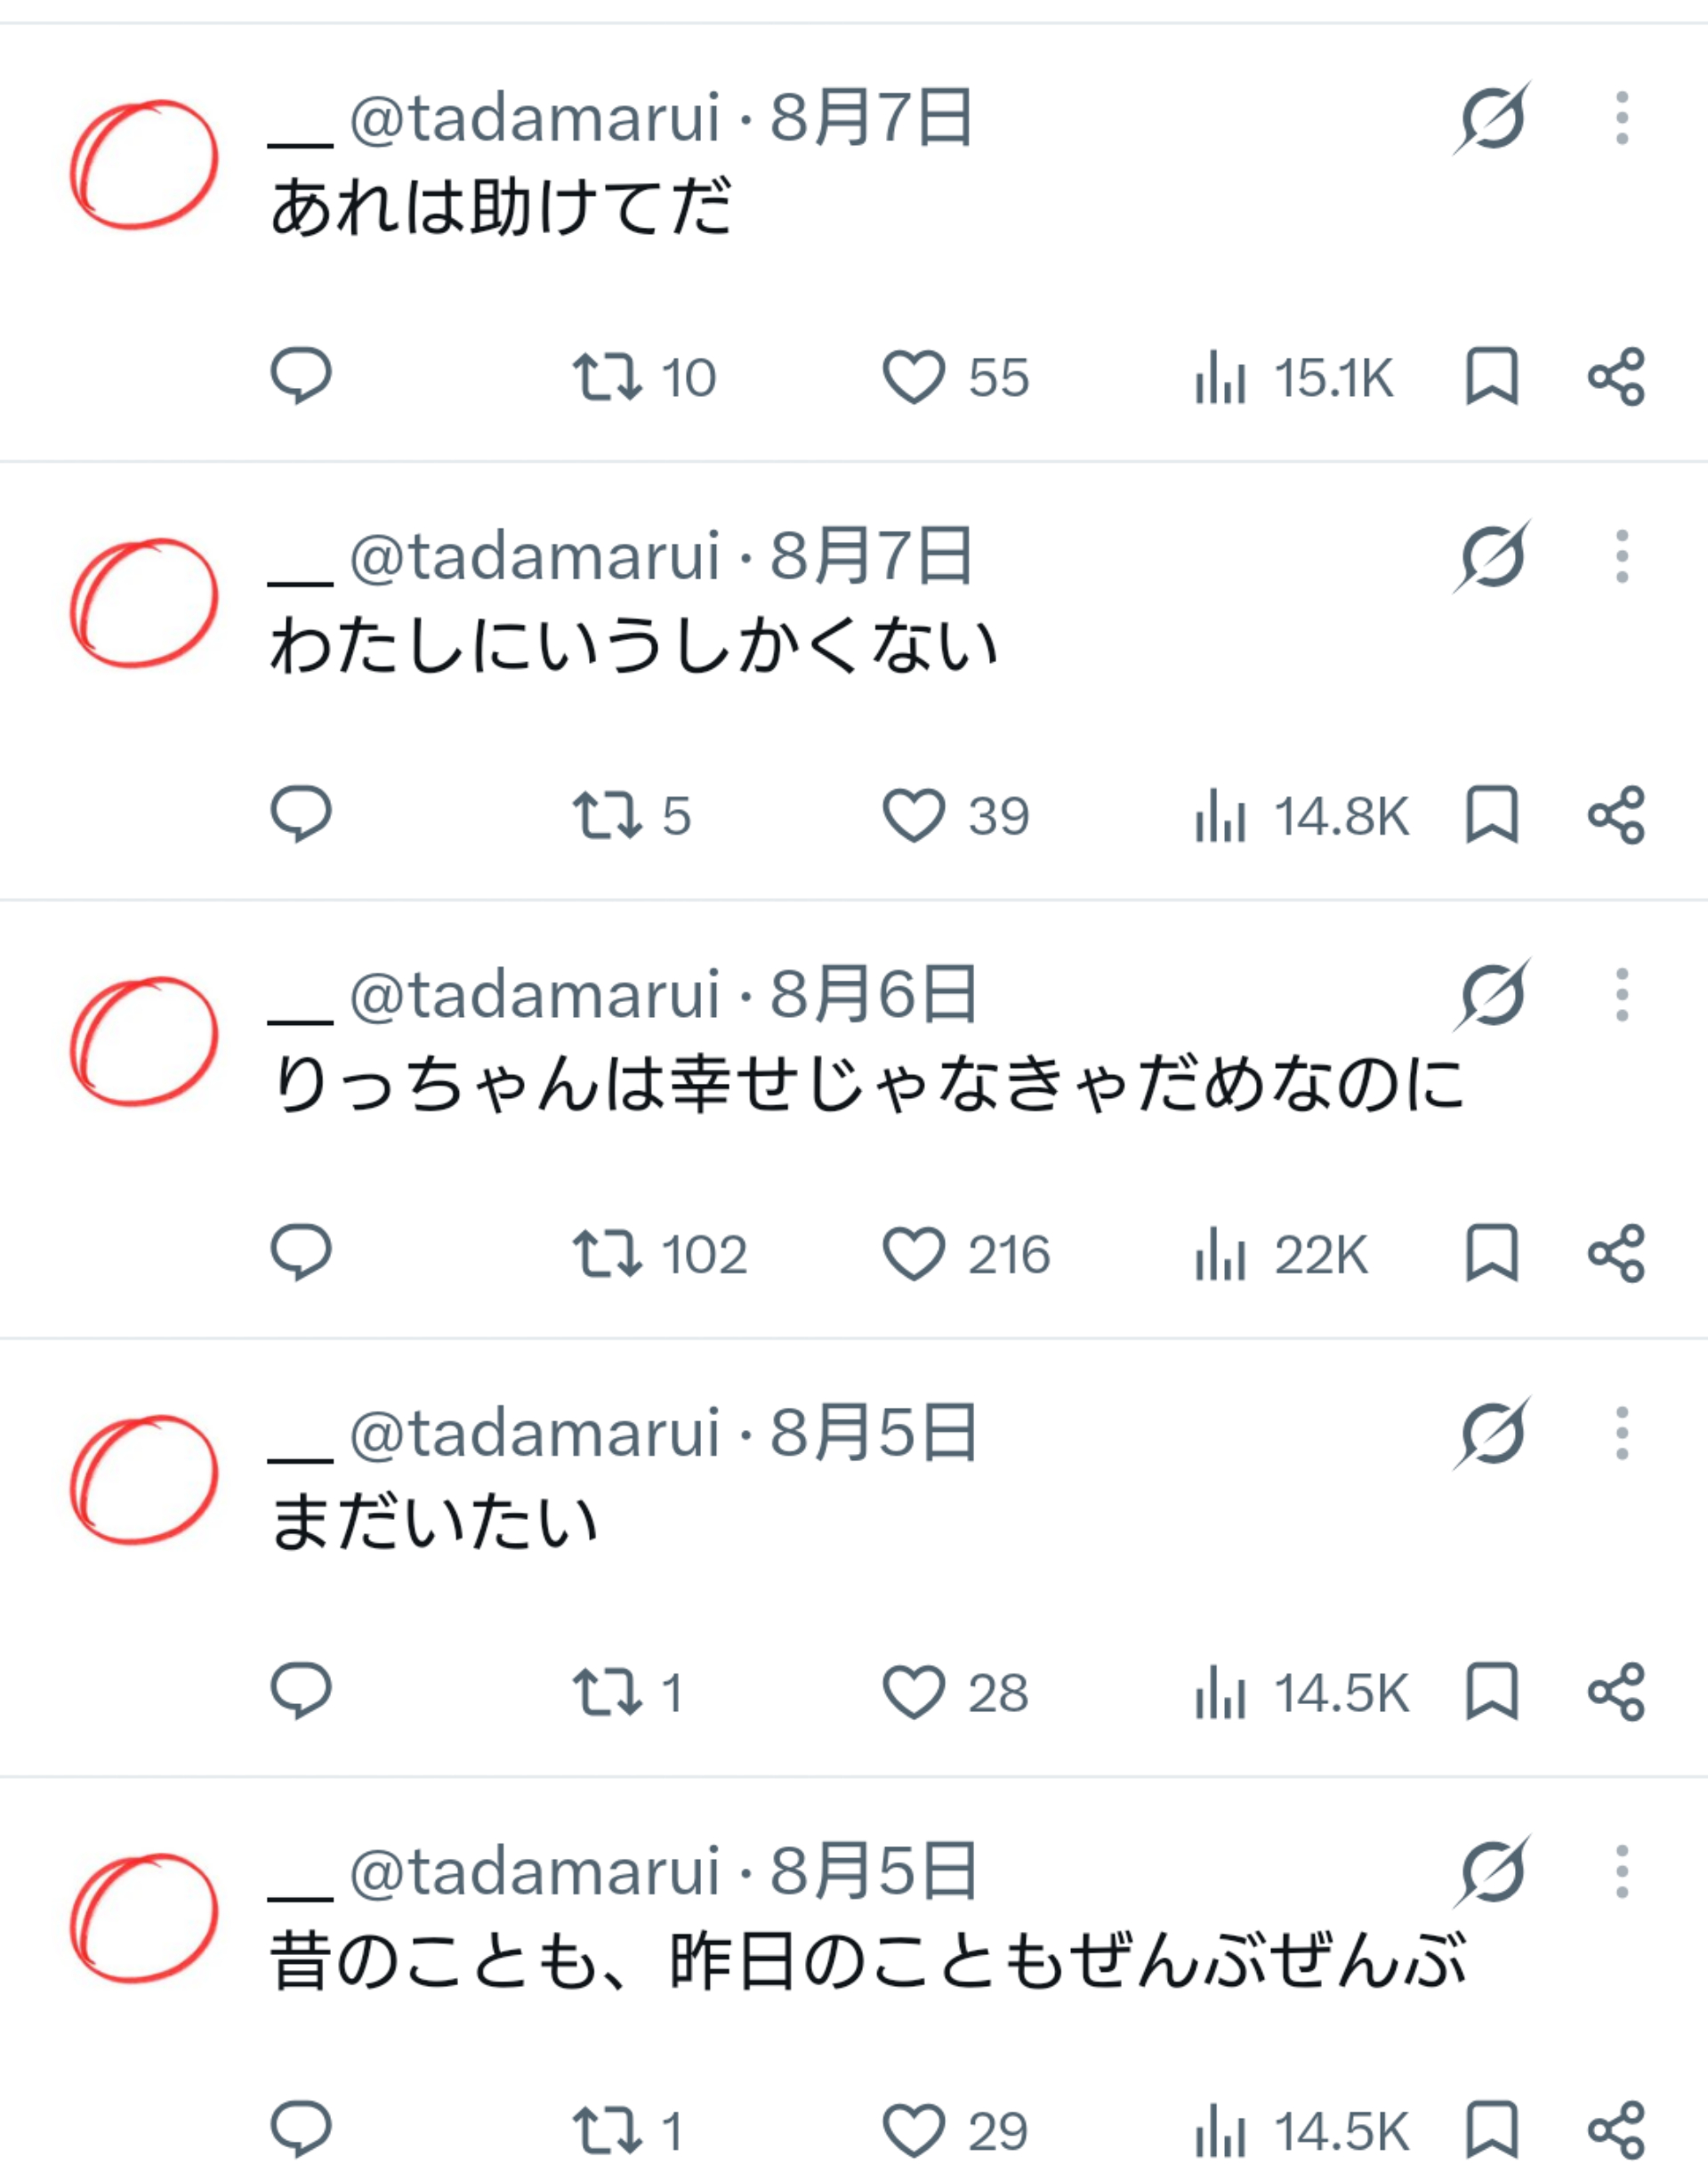1708x2181 pixels.
Task: Reply to the あれは助けてだ post
Action: click(301, 376)
